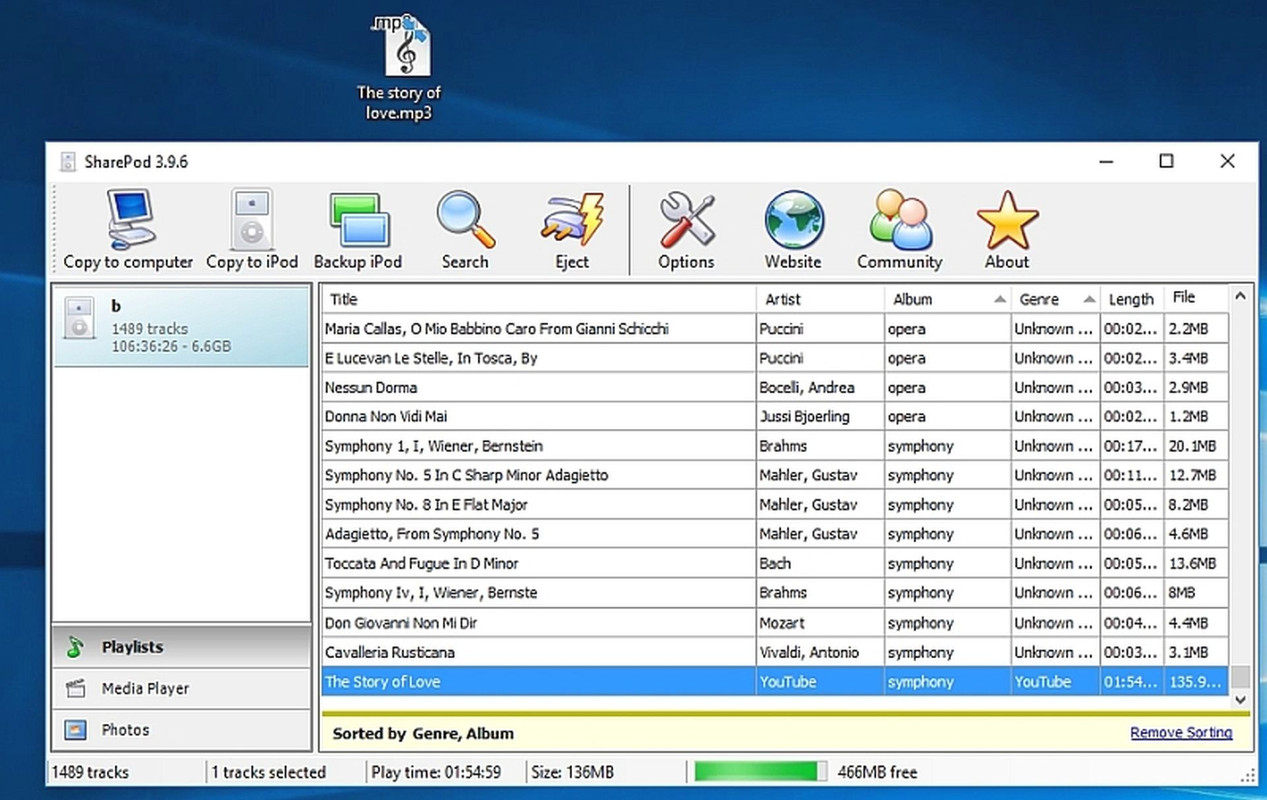This screenshot has height=800, width=1267.
Task: Minimize the SharePod window
Action: 1107,161
